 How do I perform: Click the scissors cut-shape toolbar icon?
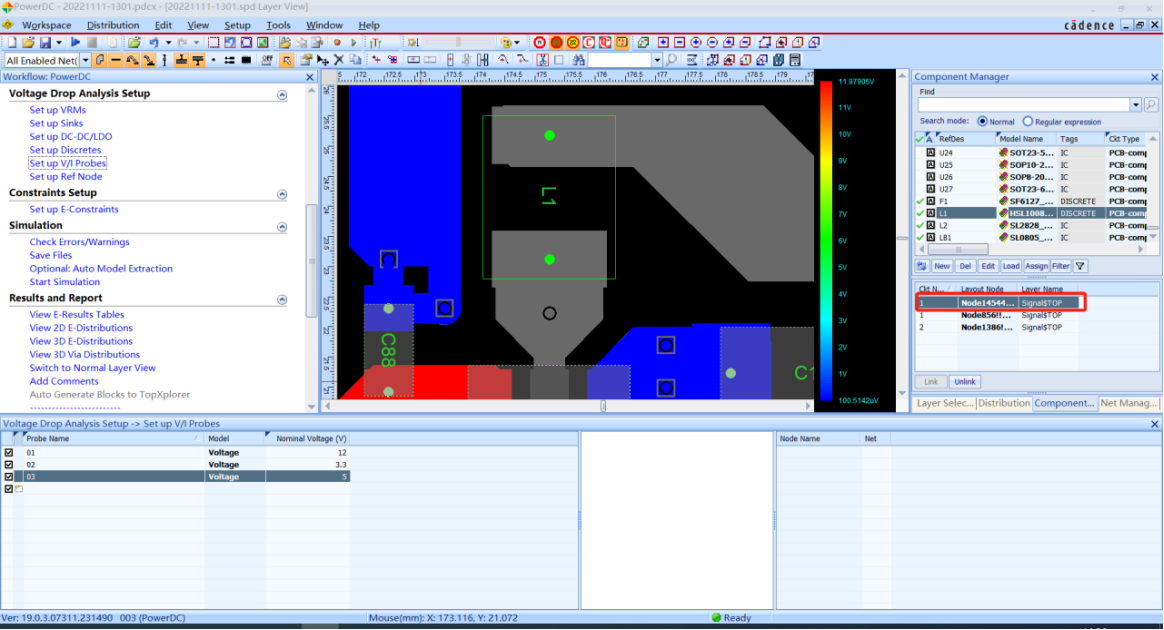543,60
